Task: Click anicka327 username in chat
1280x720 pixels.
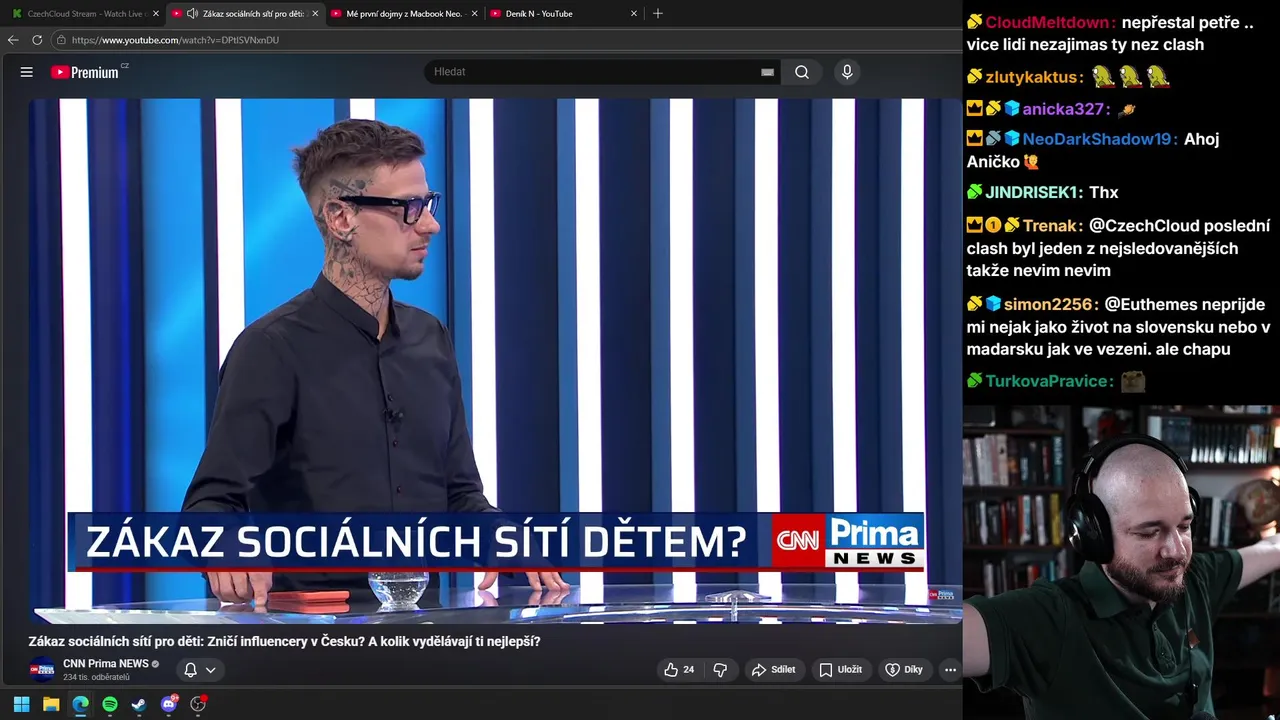Action: pyautogui.click(x=1066, y=109)
